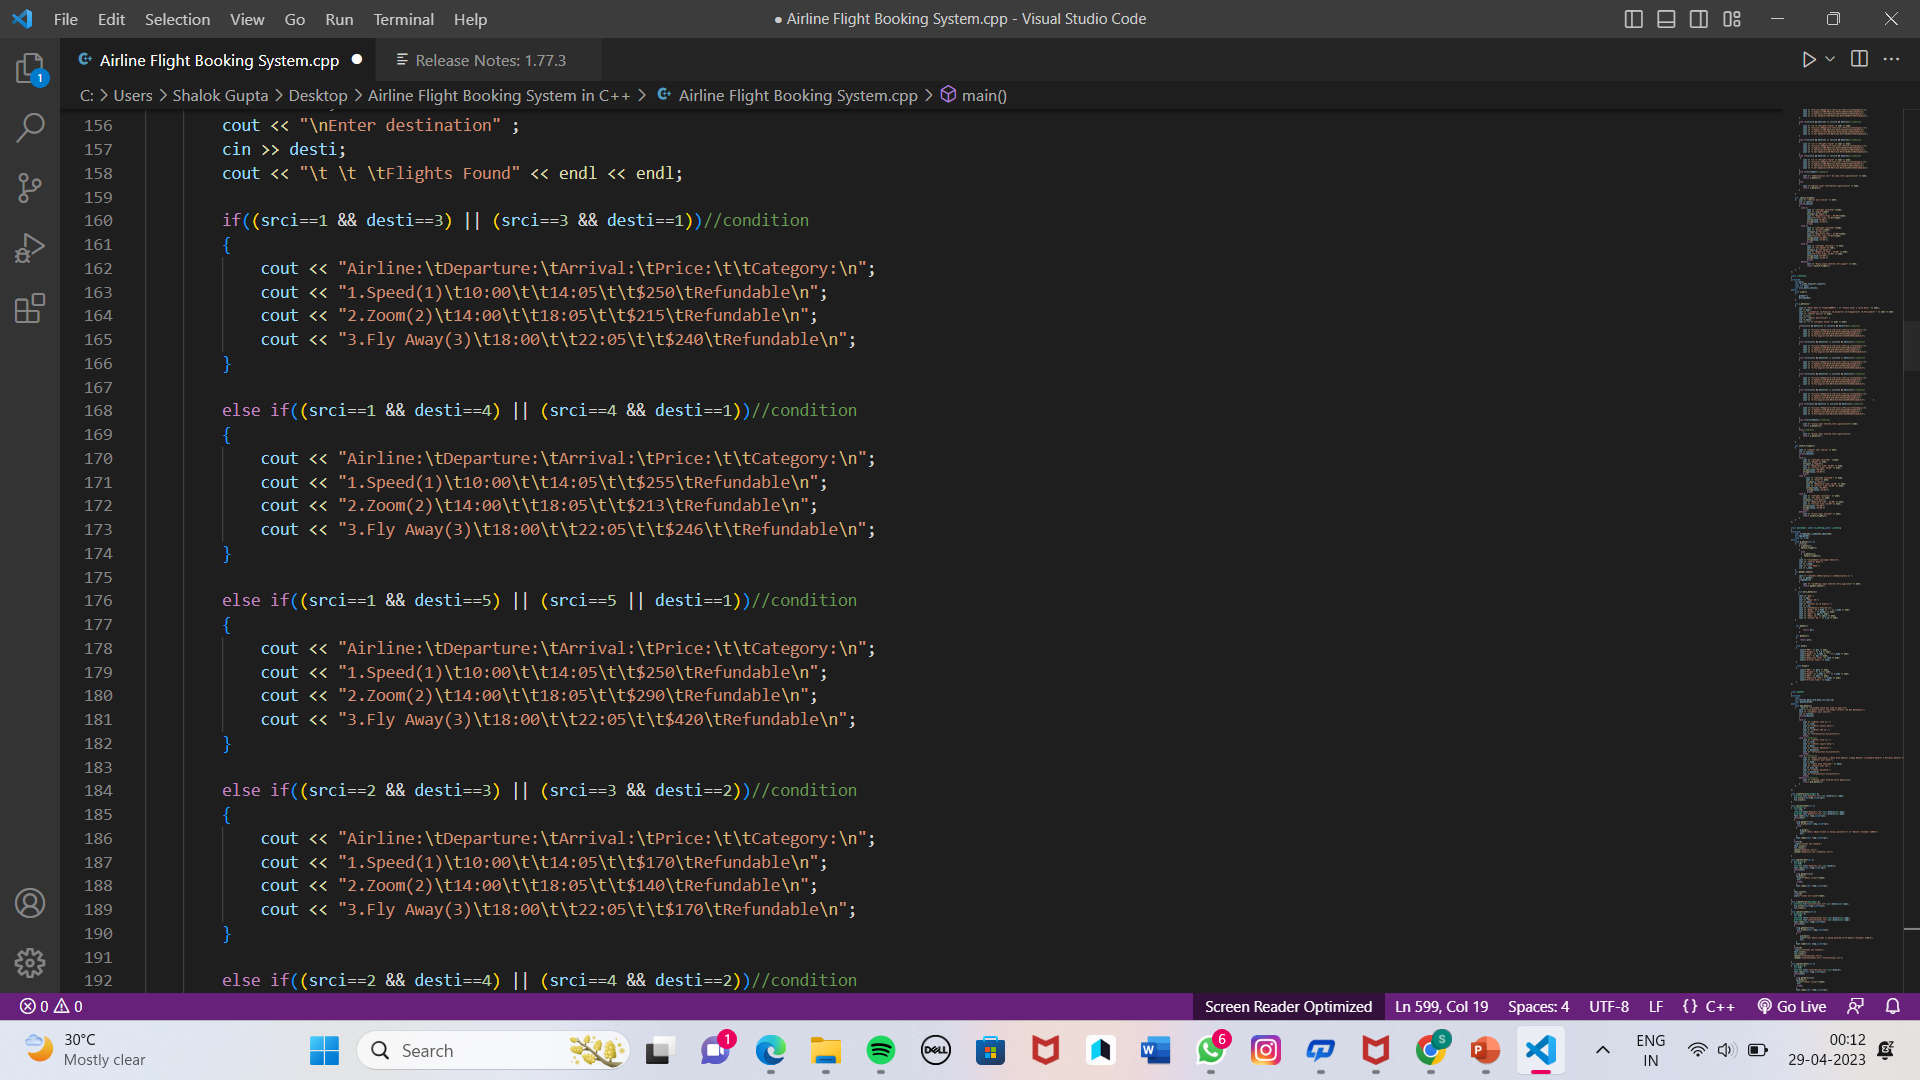Open the Search view icon
The image size is (1920, 1080).
30,127
